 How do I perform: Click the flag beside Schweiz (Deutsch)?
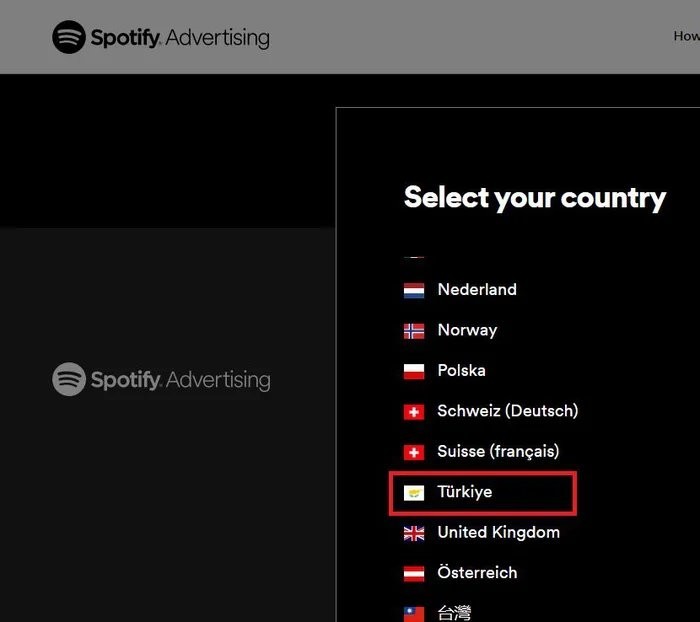[414, 412]
